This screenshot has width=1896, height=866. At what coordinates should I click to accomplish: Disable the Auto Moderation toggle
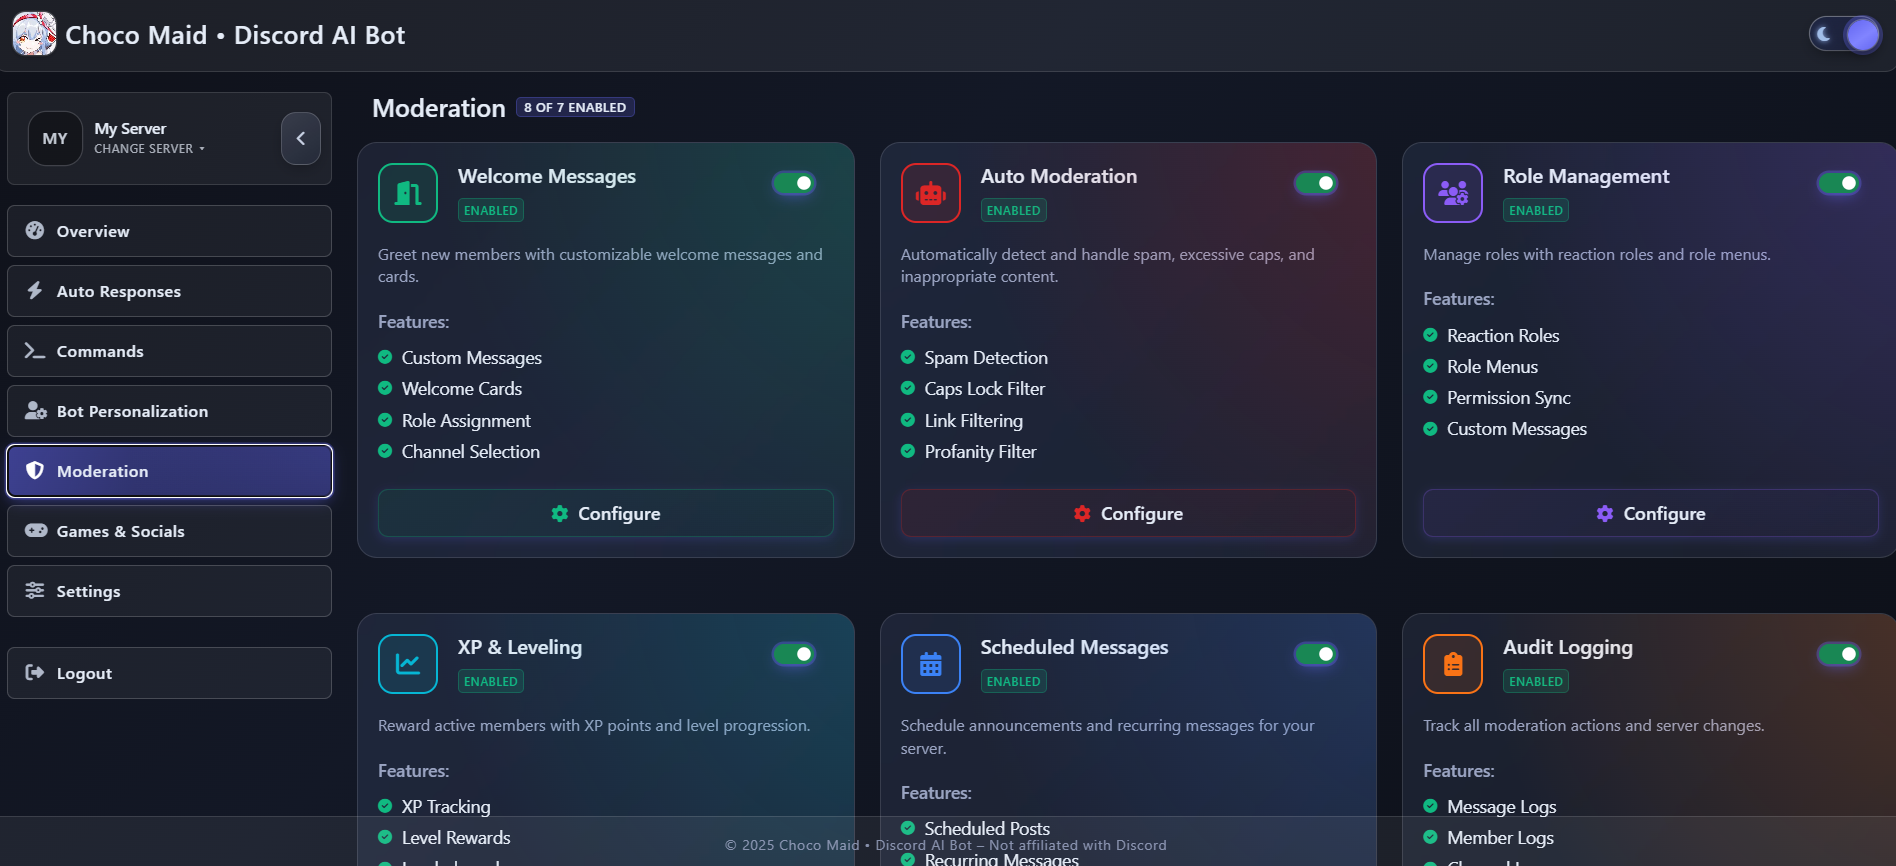pos(1316,183)
